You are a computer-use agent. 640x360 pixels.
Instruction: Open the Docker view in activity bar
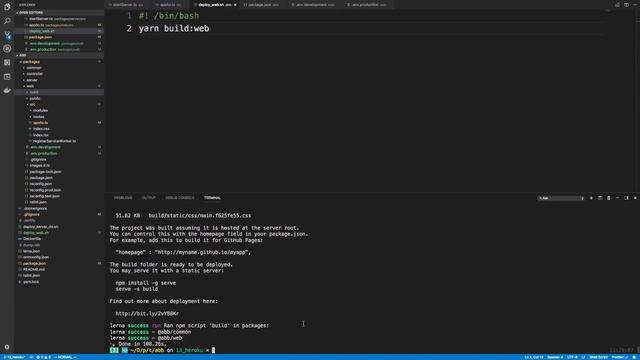(x=7, y=90)
